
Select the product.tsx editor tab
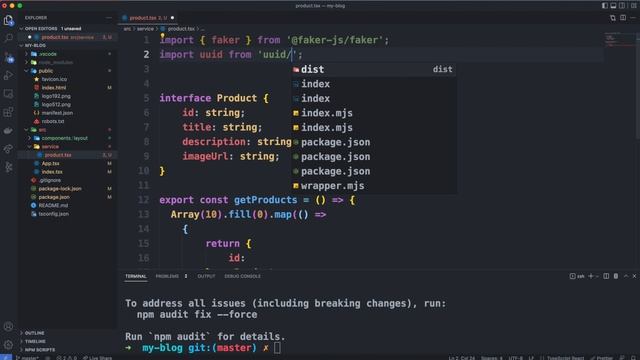[x=148, y=18]
